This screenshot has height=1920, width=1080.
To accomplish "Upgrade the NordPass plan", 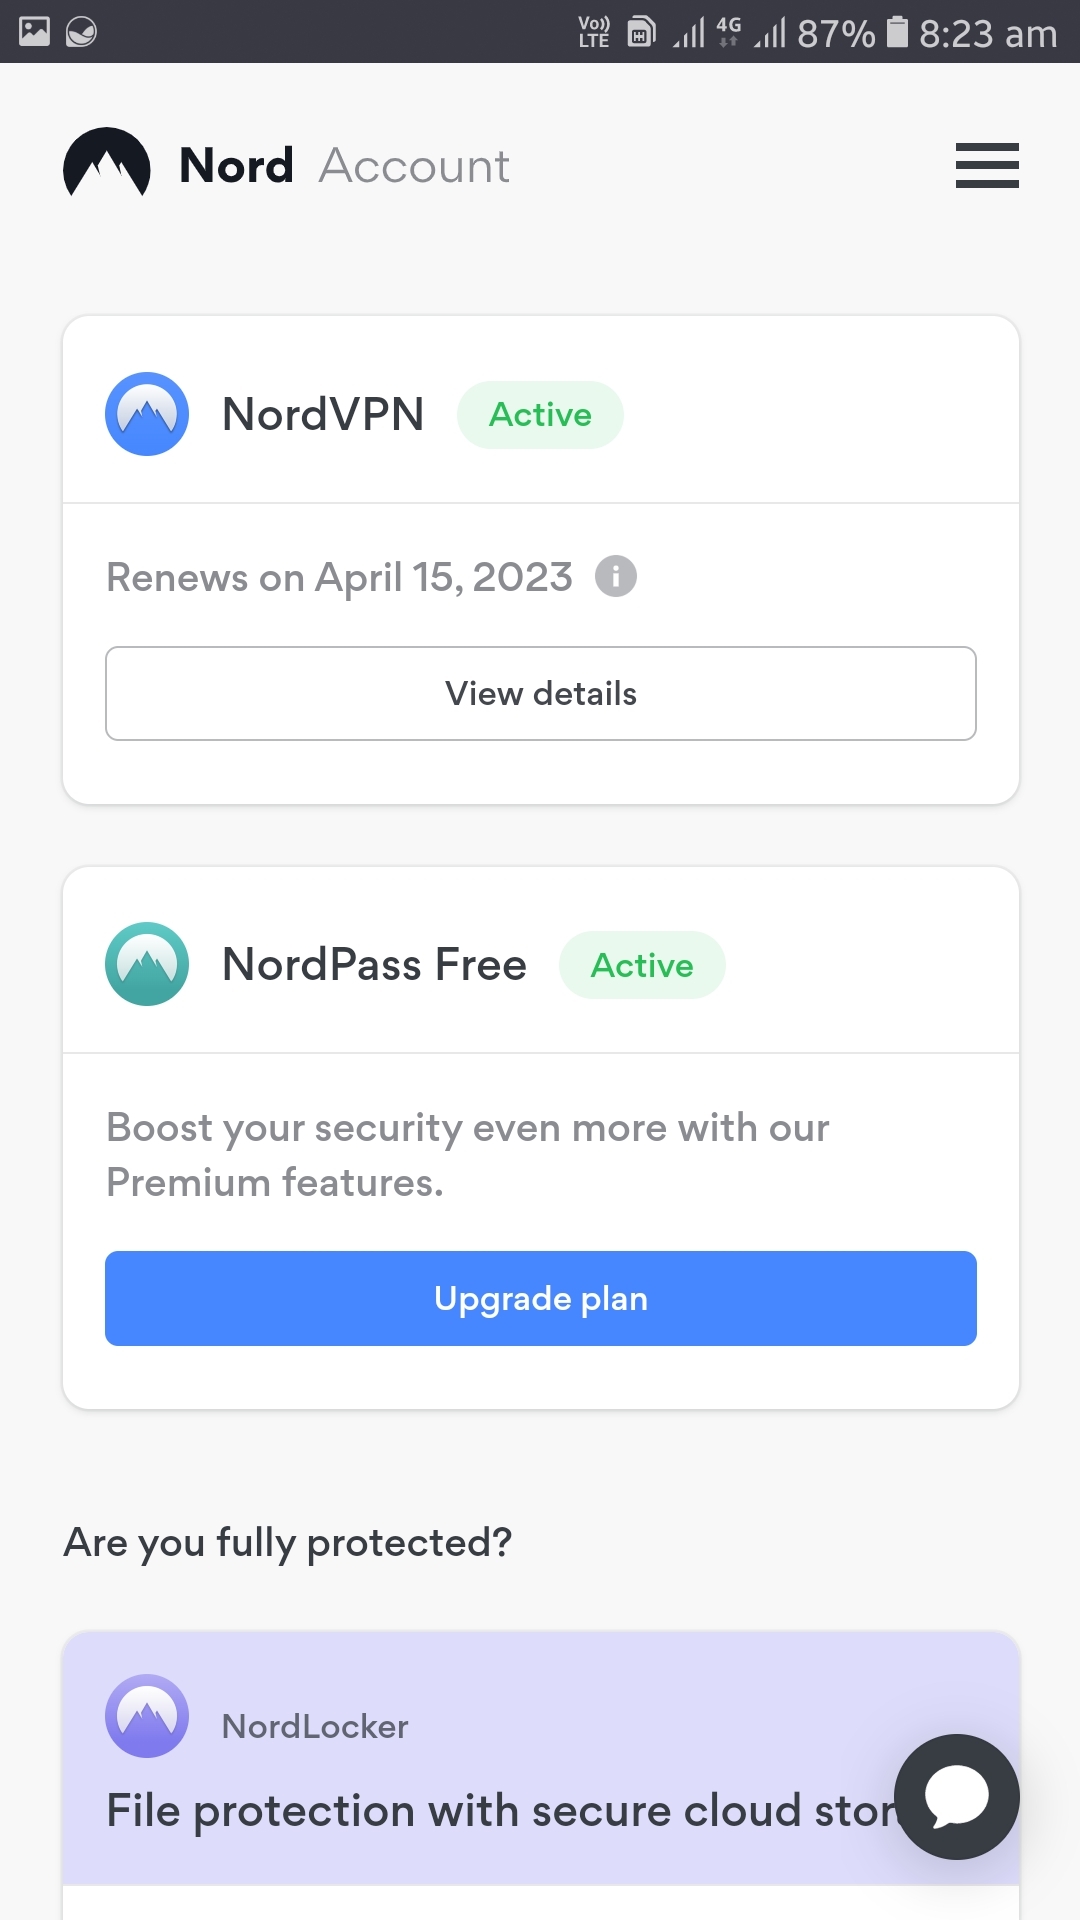I will click(541, 1298).
